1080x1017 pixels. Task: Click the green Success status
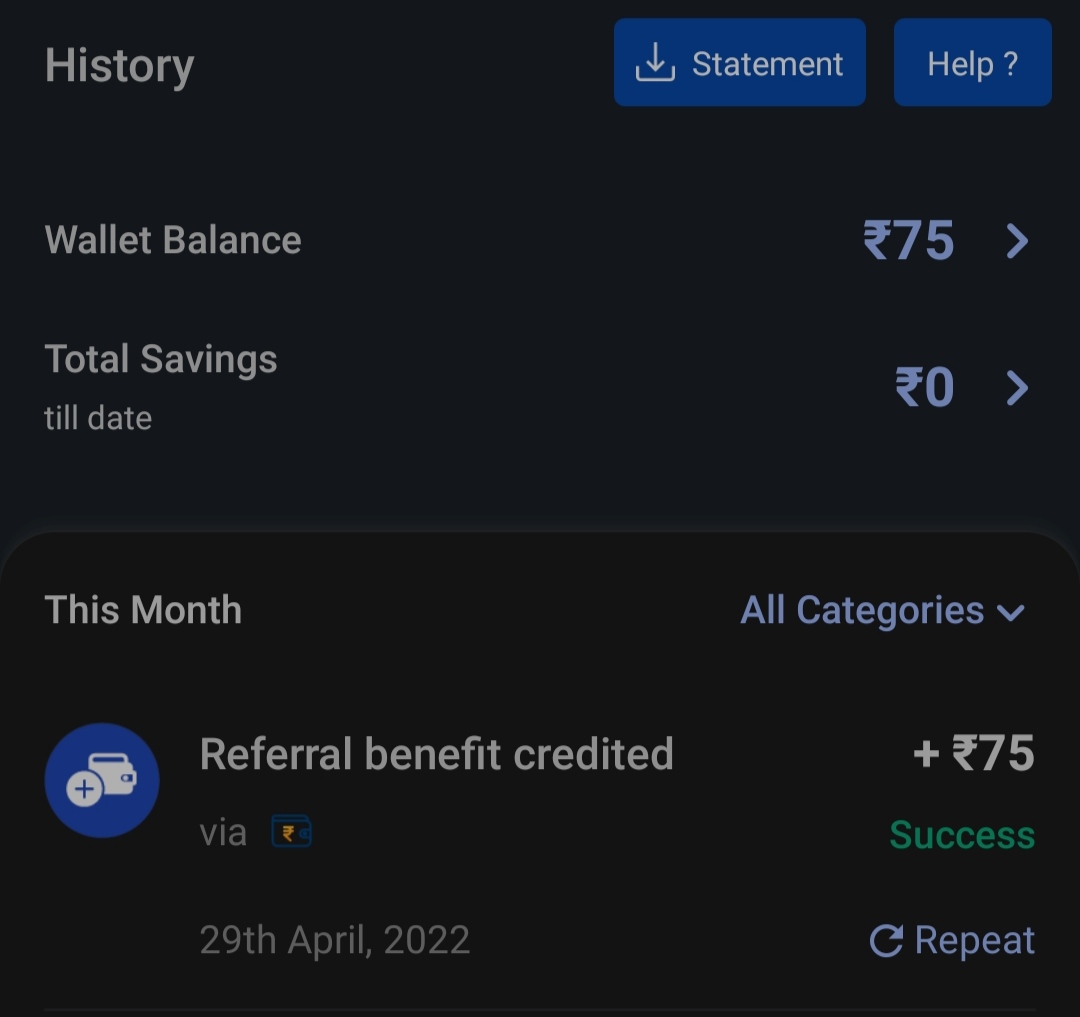962,835
